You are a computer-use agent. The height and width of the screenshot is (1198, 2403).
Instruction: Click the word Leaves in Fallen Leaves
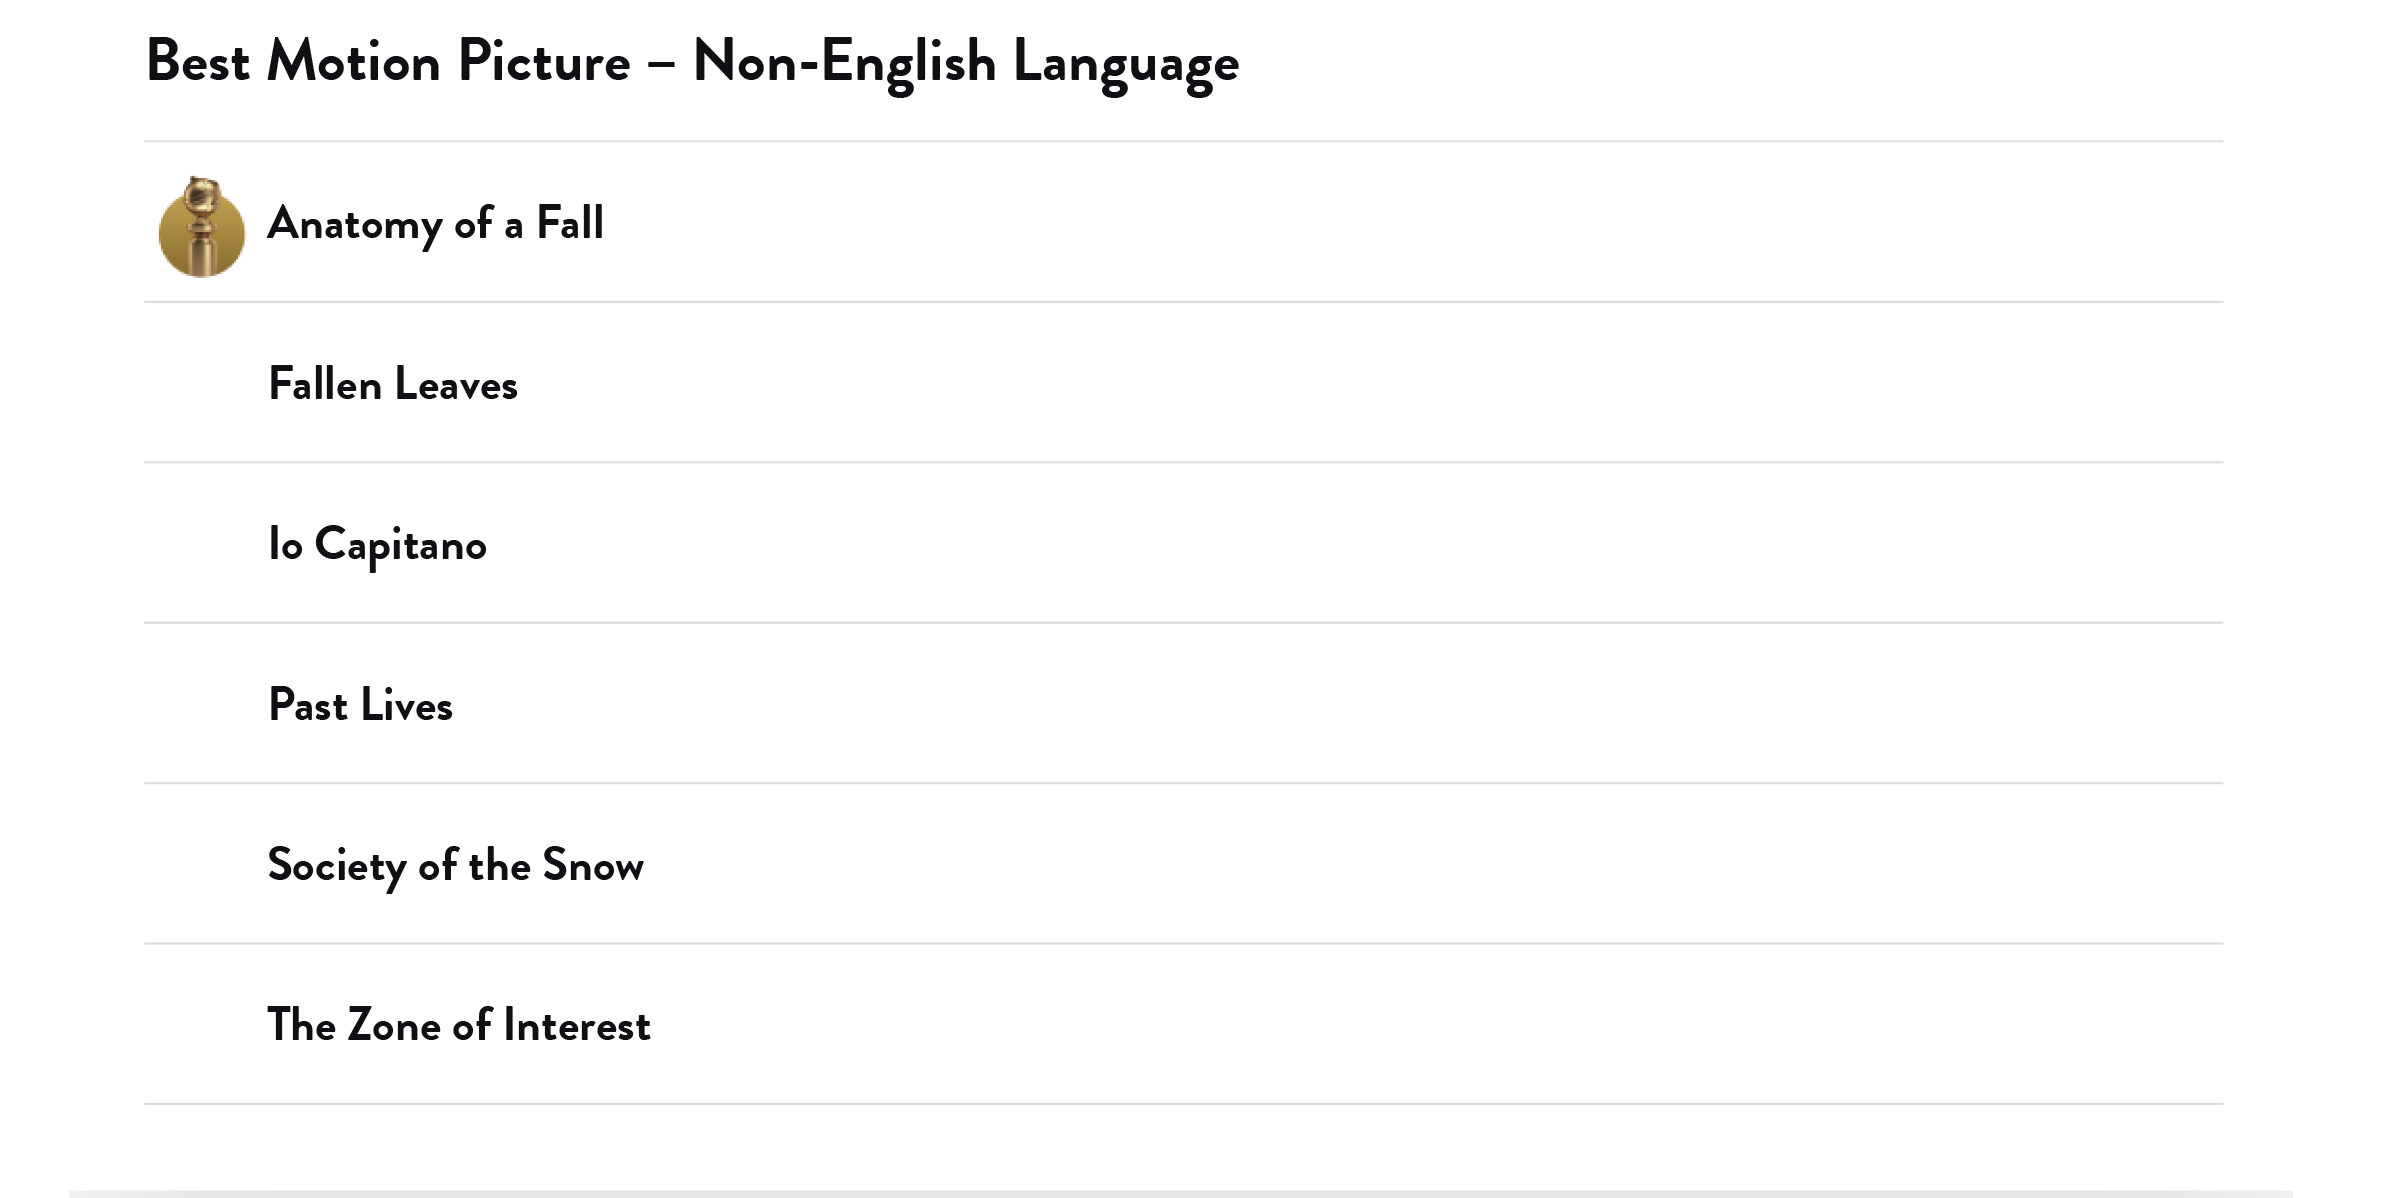tap(456, 384)
